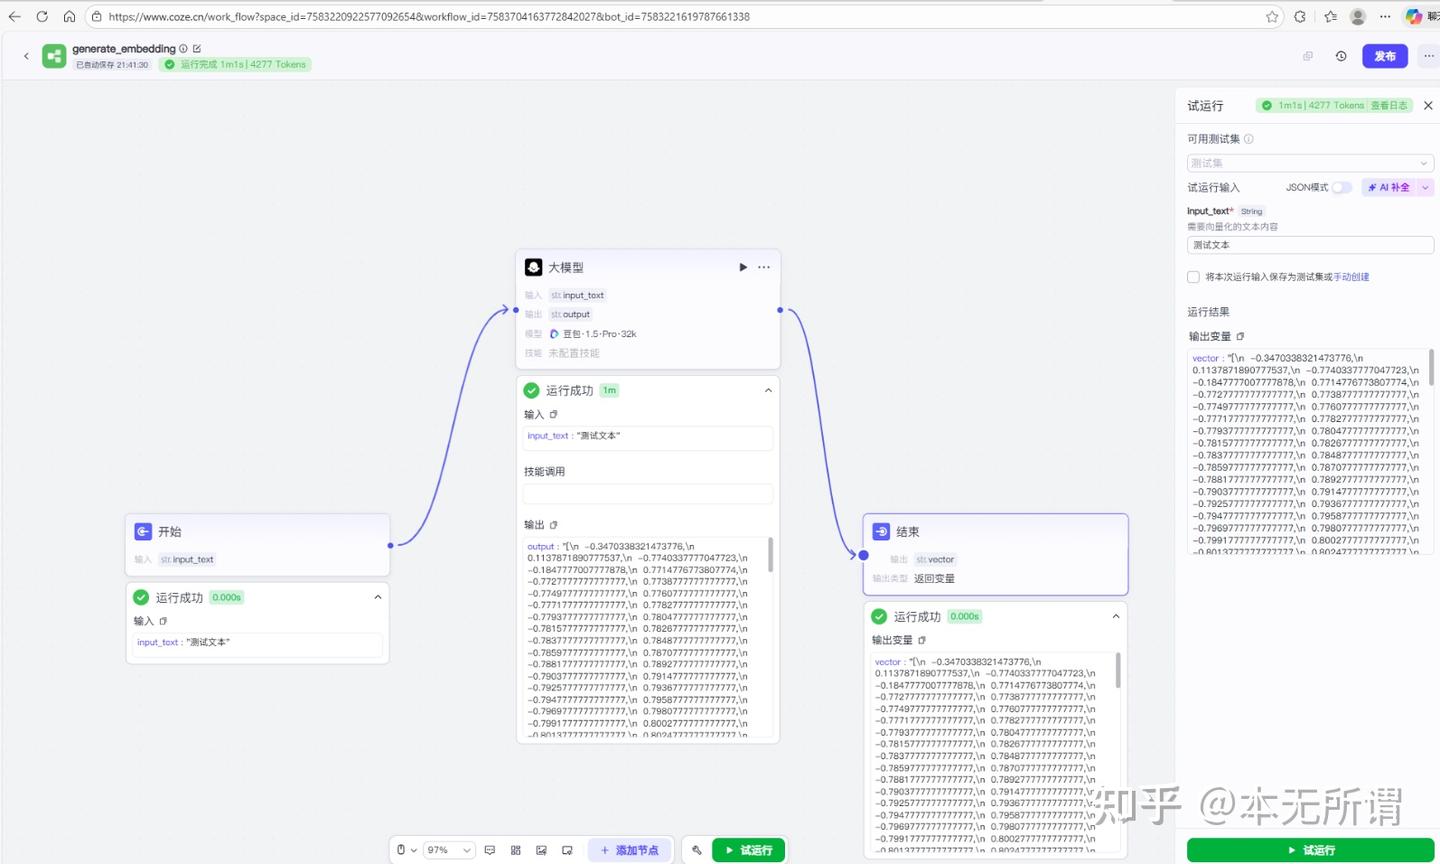This screenshot has height=864, width=1440.
Task: Run the 大模型 node via its play icon
Action: click(x=743, y=267)
